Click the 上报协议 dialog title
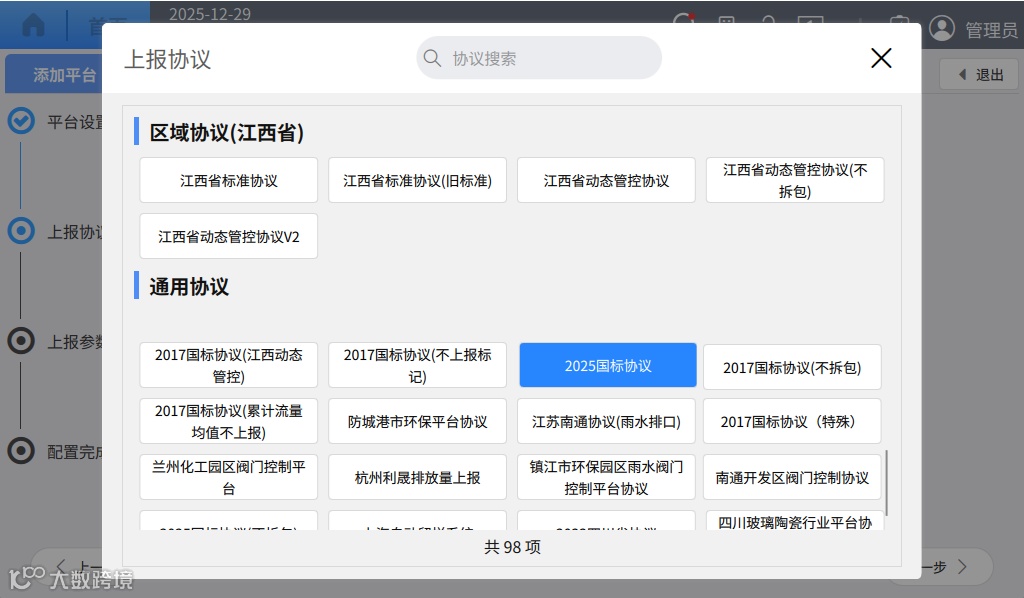 pos(168,59)
